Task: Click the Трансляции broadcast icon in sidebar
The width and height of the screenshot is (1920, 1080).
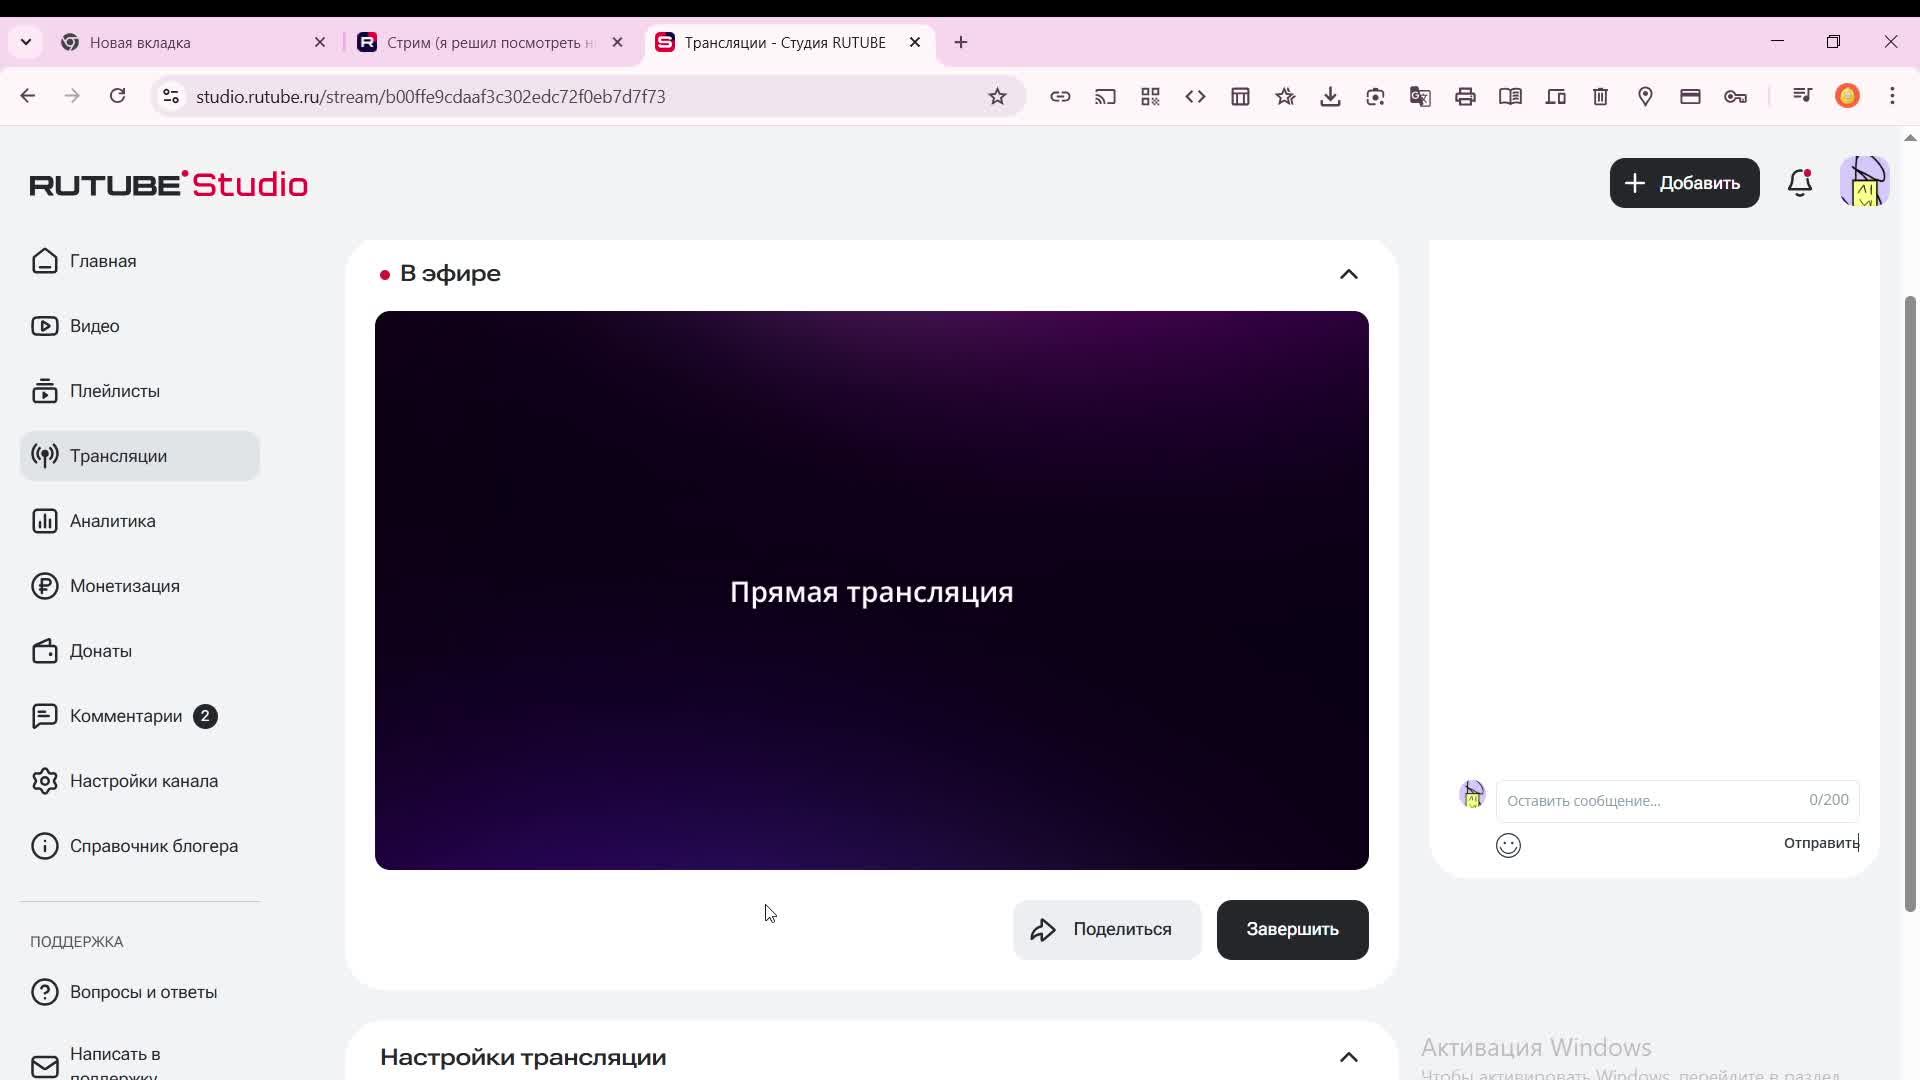Action: (44, 456)
